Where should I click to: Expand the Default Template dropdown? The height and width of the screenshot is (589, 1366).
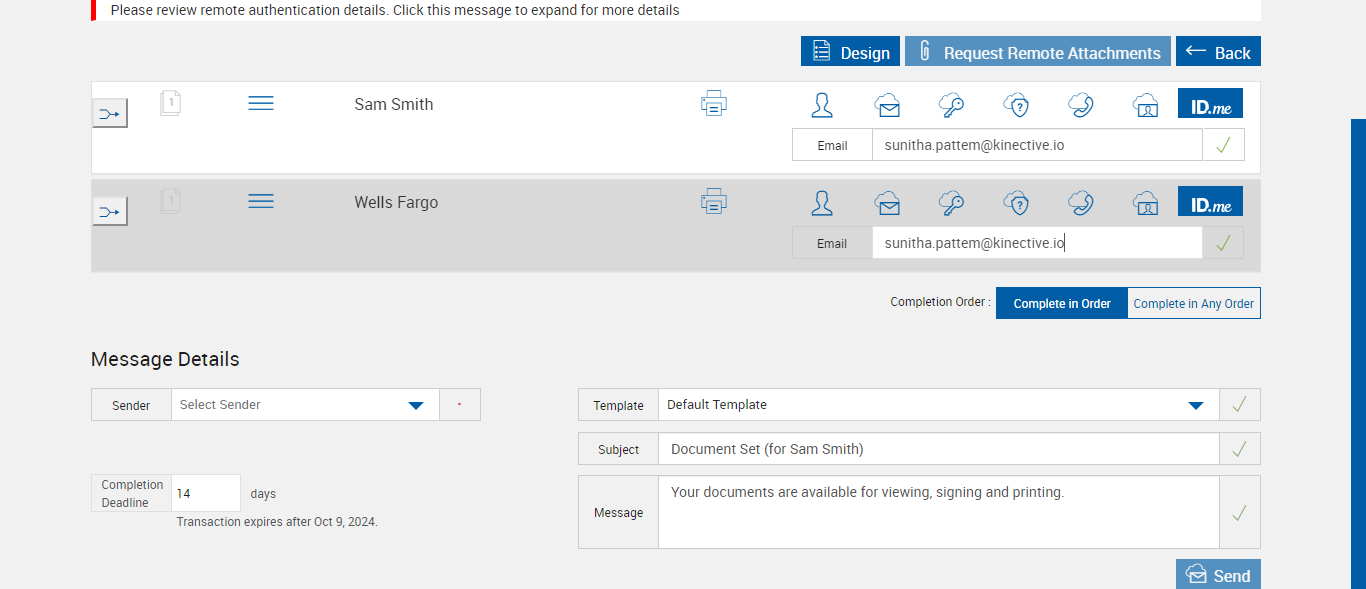pos(1195,405)
